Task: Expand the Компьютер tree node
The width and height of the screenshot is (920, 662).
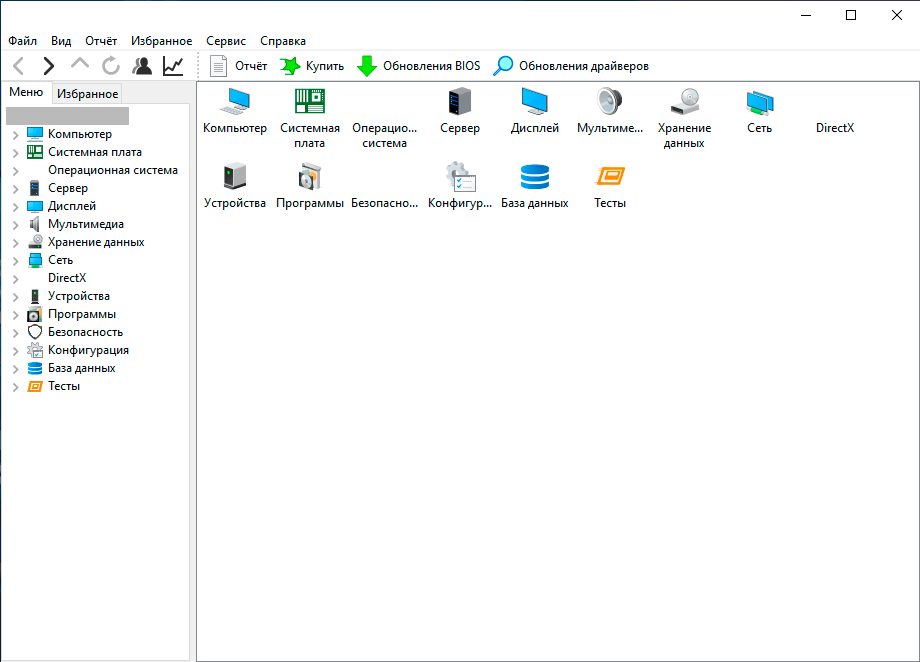Action: (16, 134)
